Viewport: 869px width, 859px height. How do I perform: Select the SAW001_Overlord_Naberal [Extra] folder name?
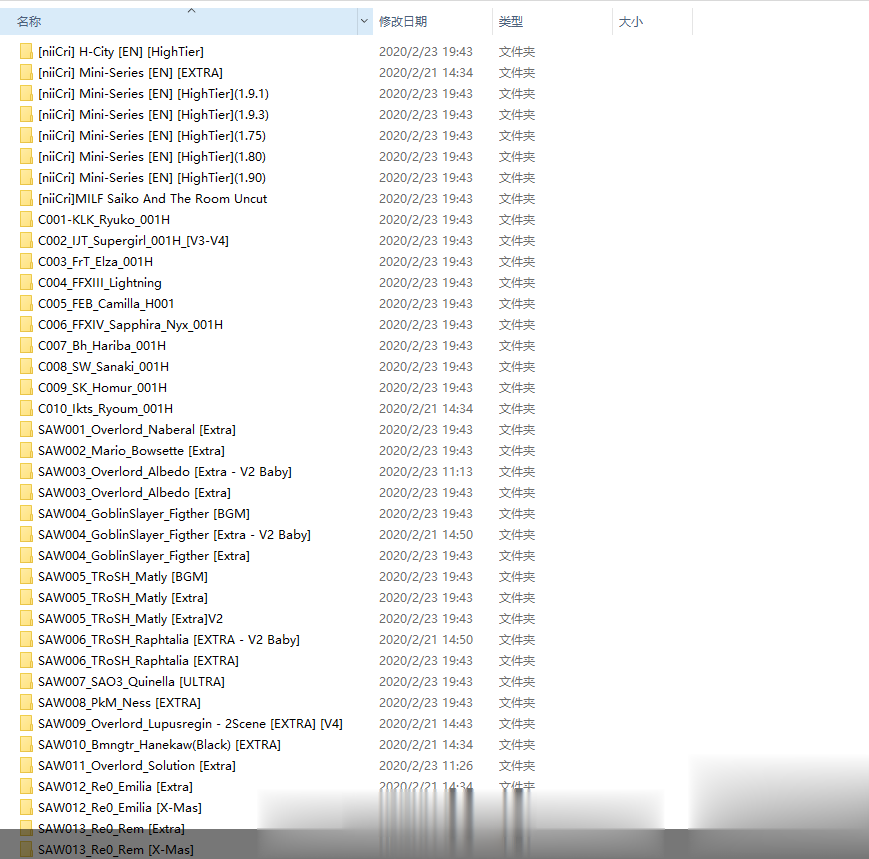click(x=137, y=430)
